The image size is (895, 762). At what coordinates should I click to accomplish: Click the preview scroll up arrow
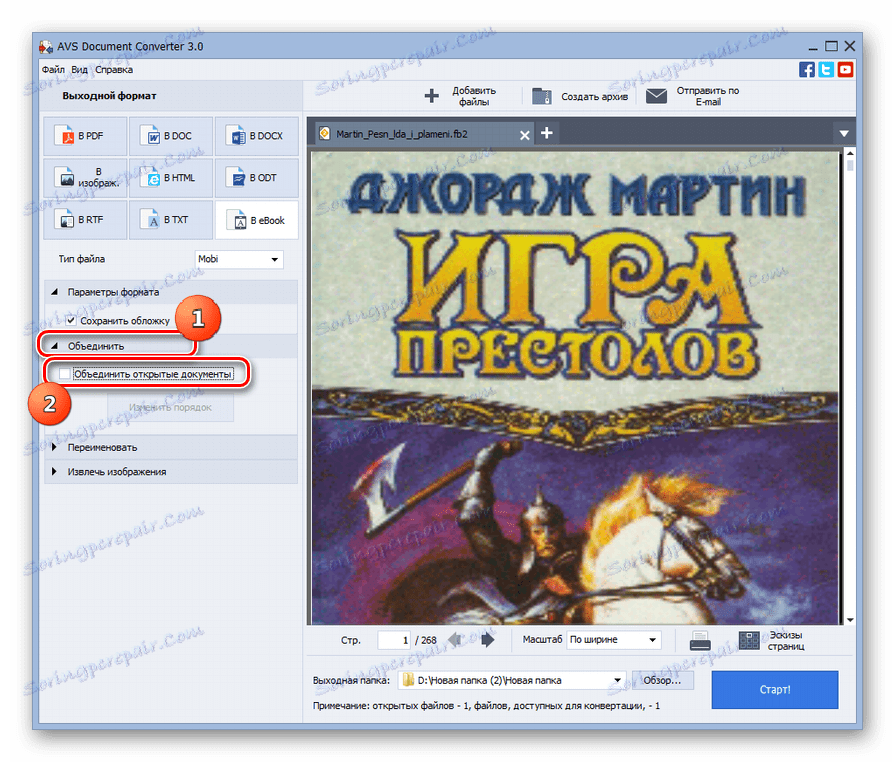tap(850, 152)
